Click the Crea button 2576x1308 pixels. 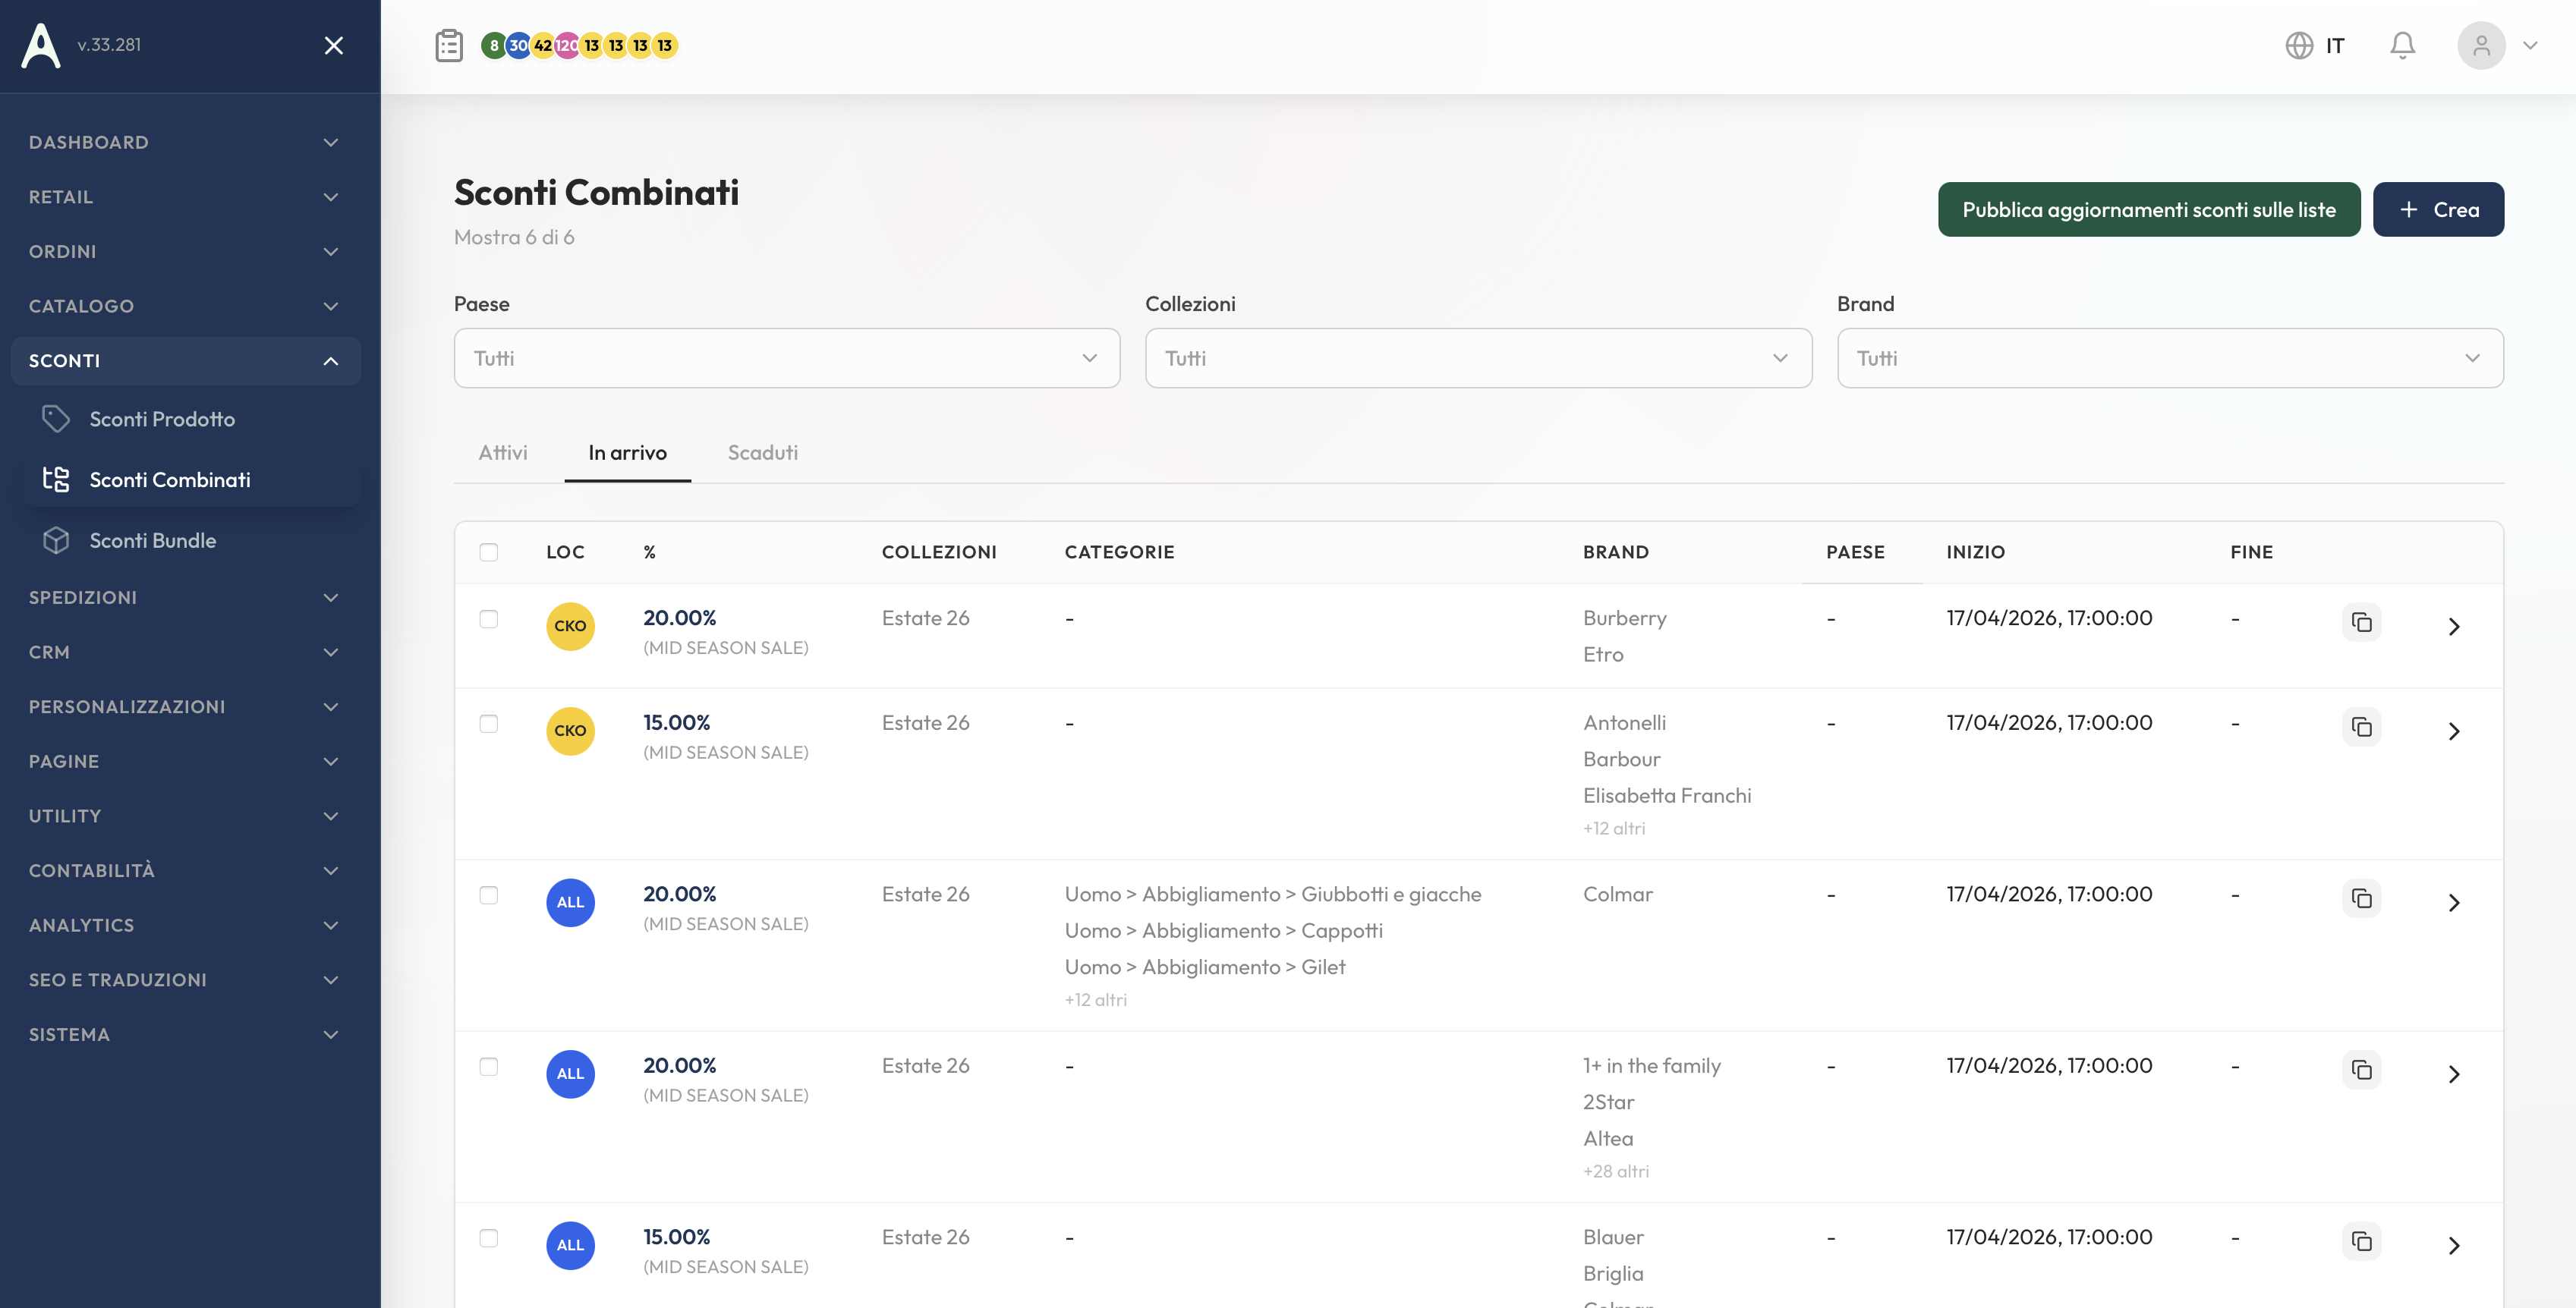pos(2438,209)
